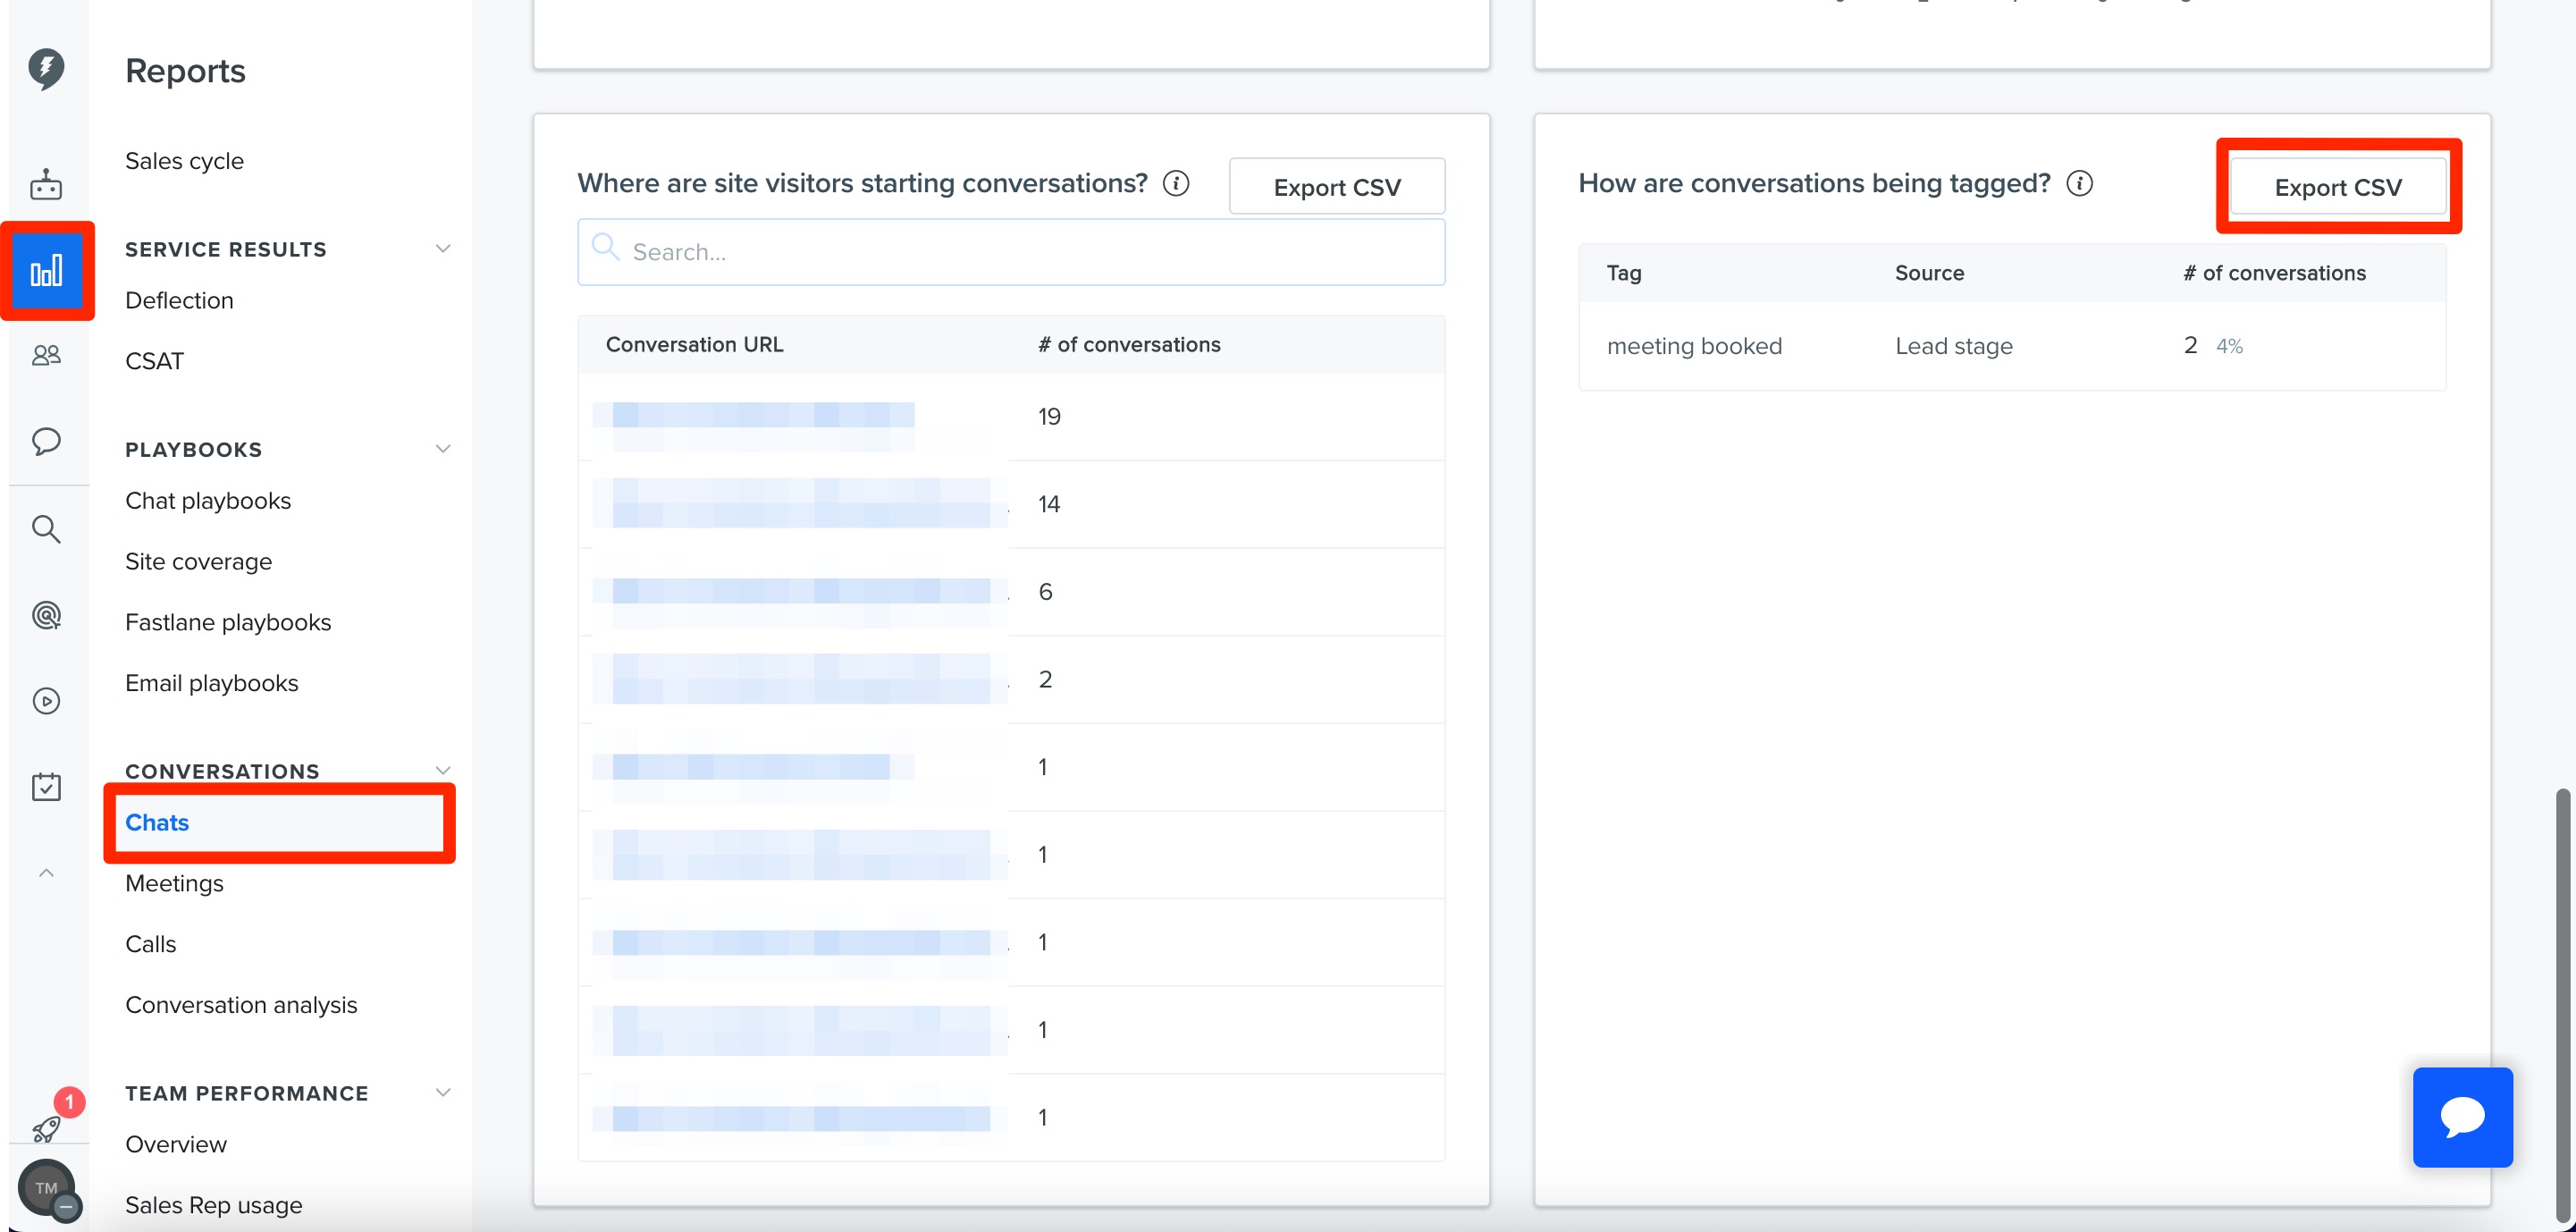Open the calendar checkmark meetings icon

[x=46, y=787]
